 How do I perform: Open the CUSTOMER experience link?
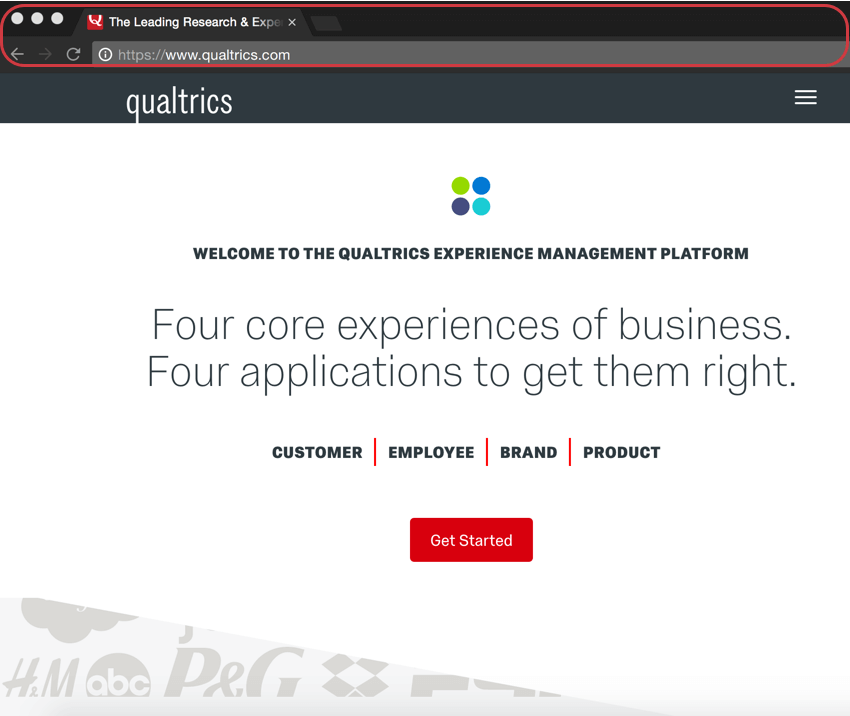click(317, 453)
